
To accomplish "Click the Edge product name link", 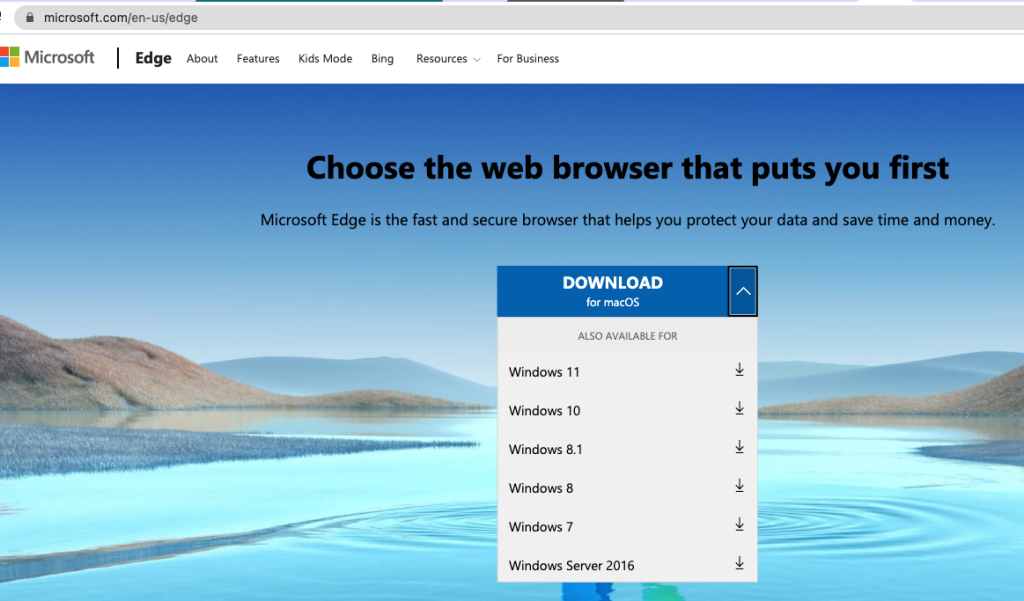I will point(153,58).
